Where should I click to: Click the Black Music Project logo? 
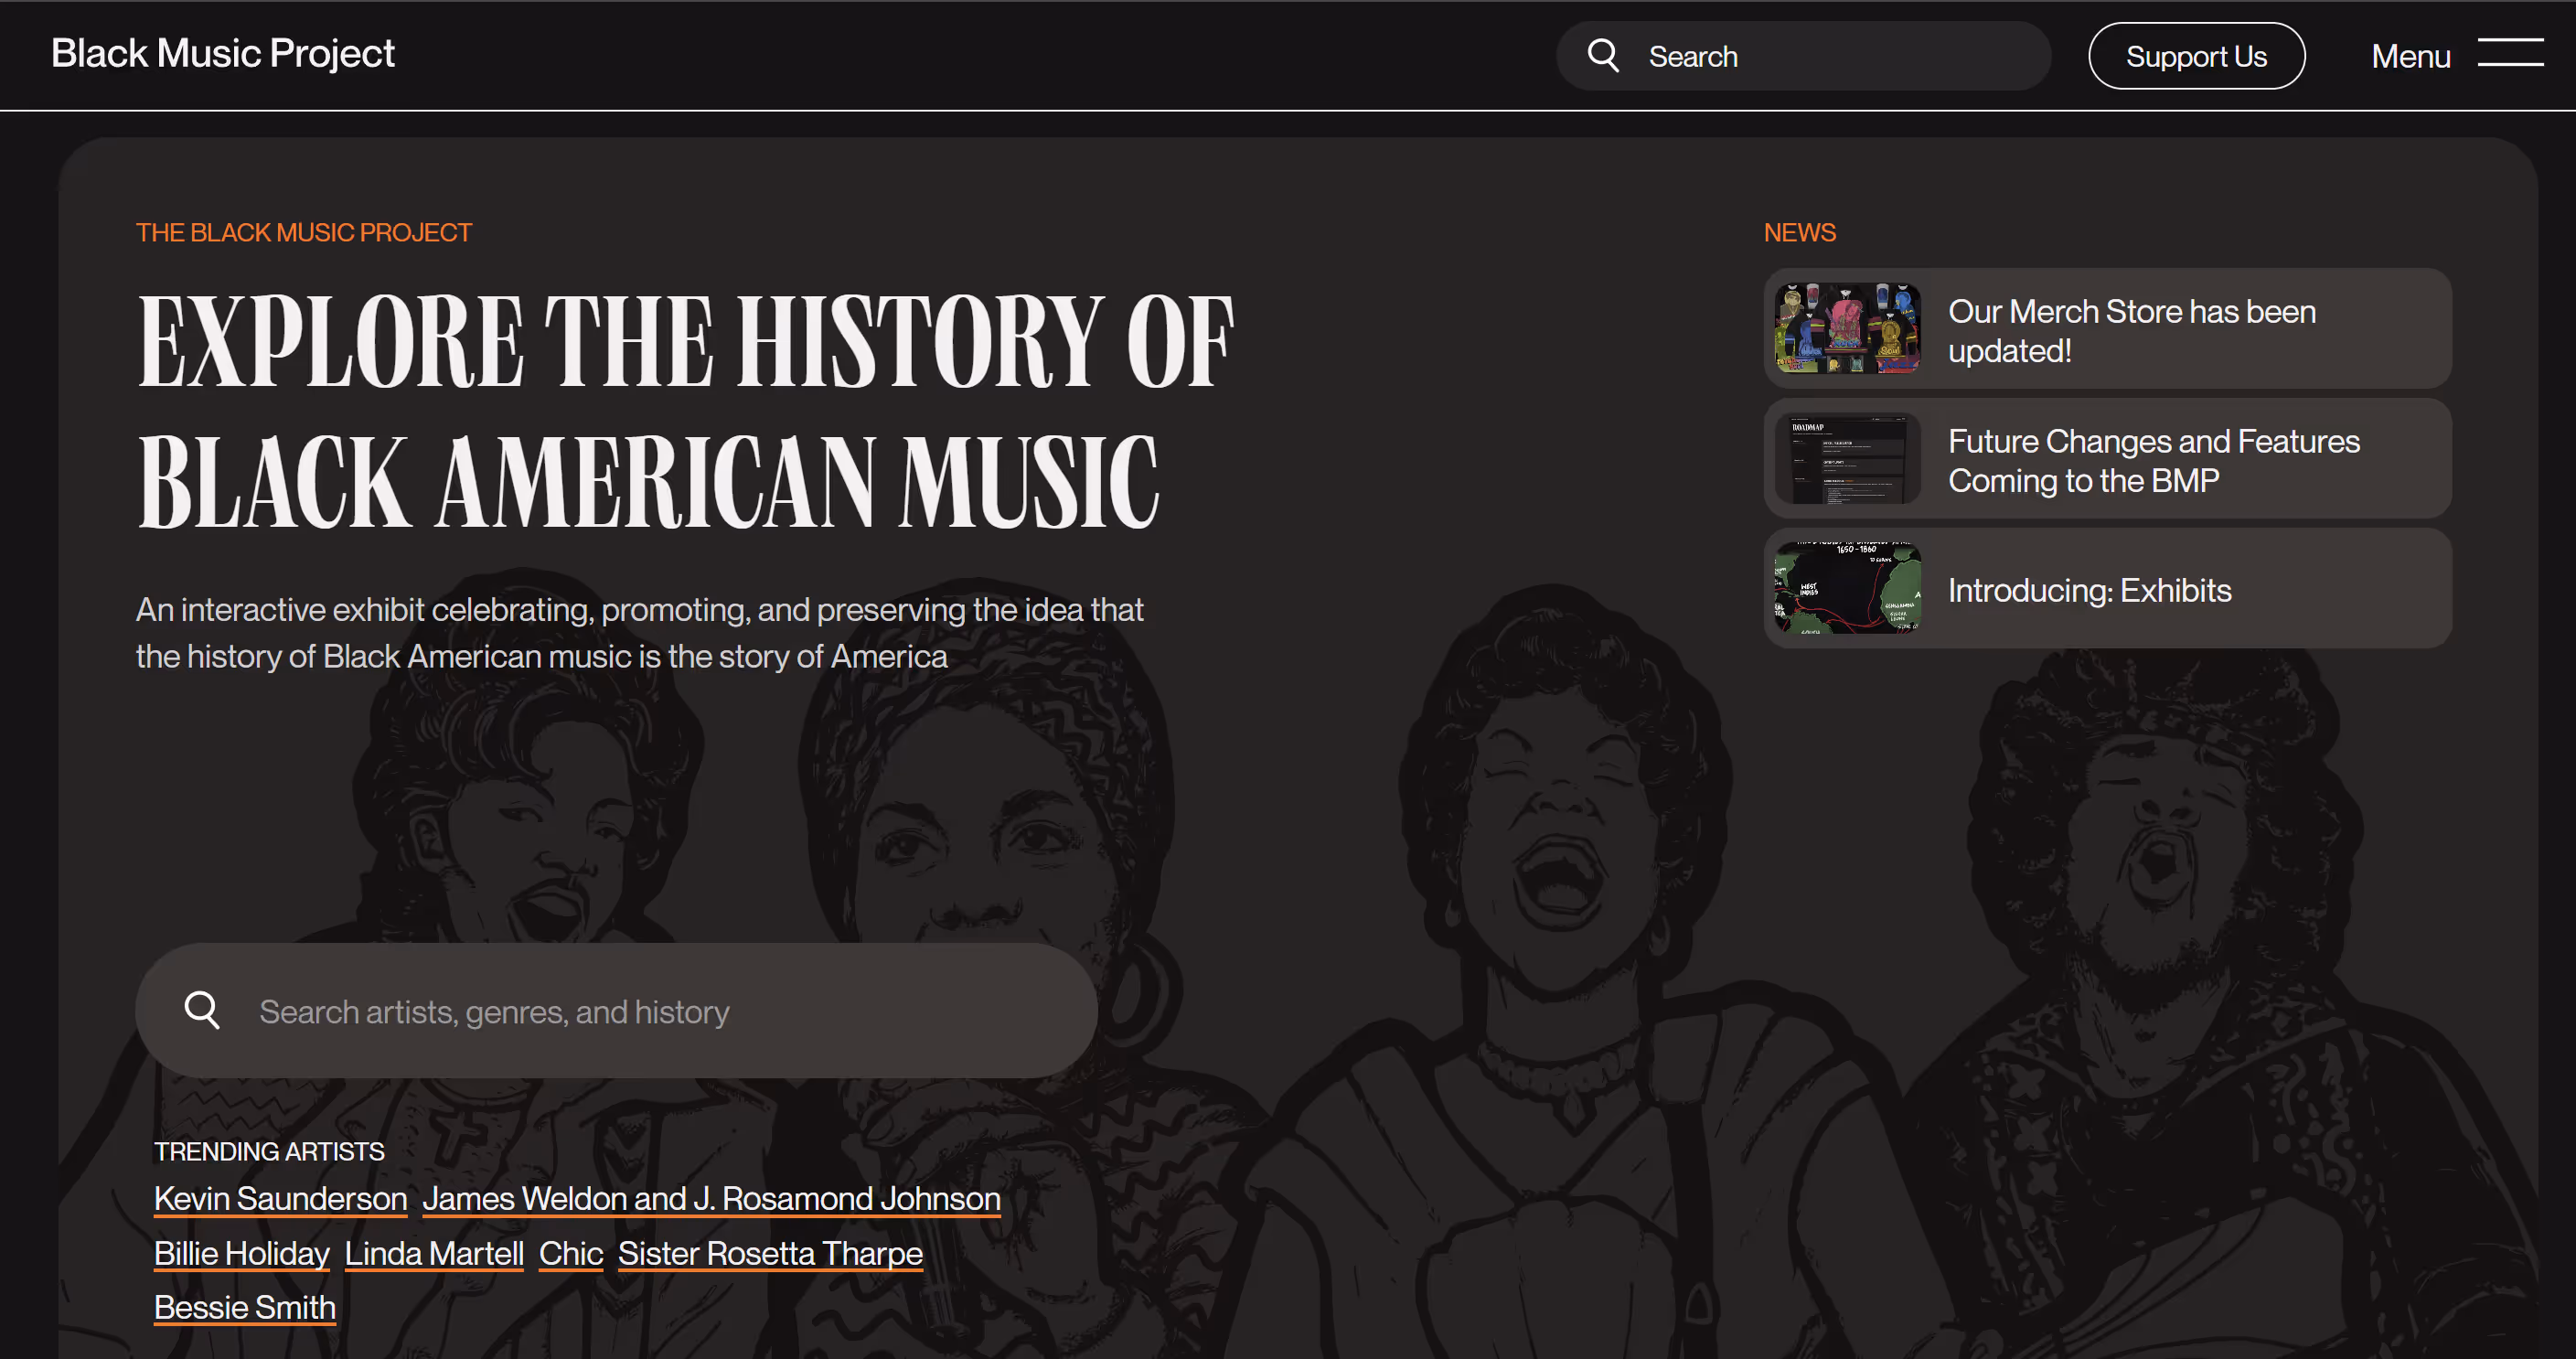click(222, 53)
